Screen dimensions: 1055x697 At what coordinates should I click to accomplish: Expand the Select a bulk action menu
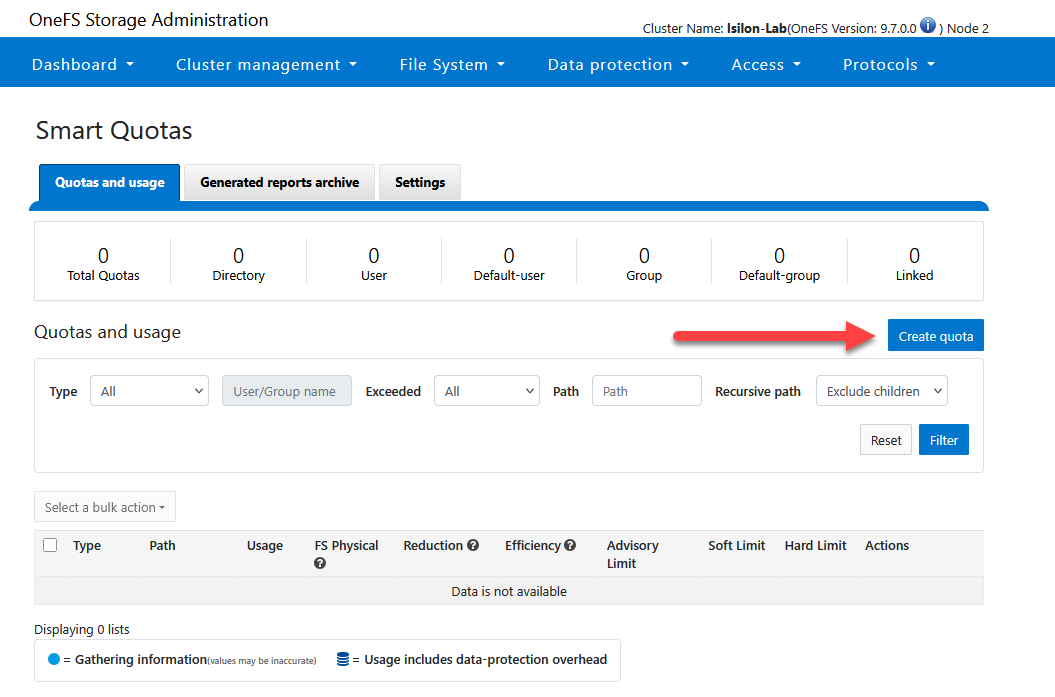click(x=104, y=506)
